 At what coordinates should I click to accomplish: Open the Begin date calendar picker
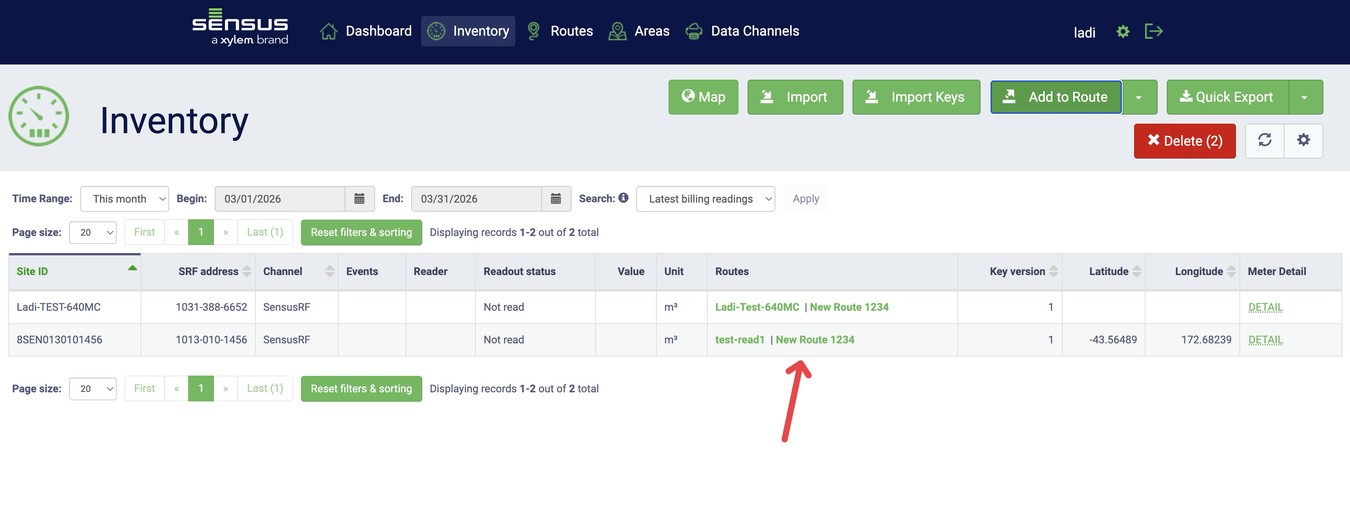360,199
